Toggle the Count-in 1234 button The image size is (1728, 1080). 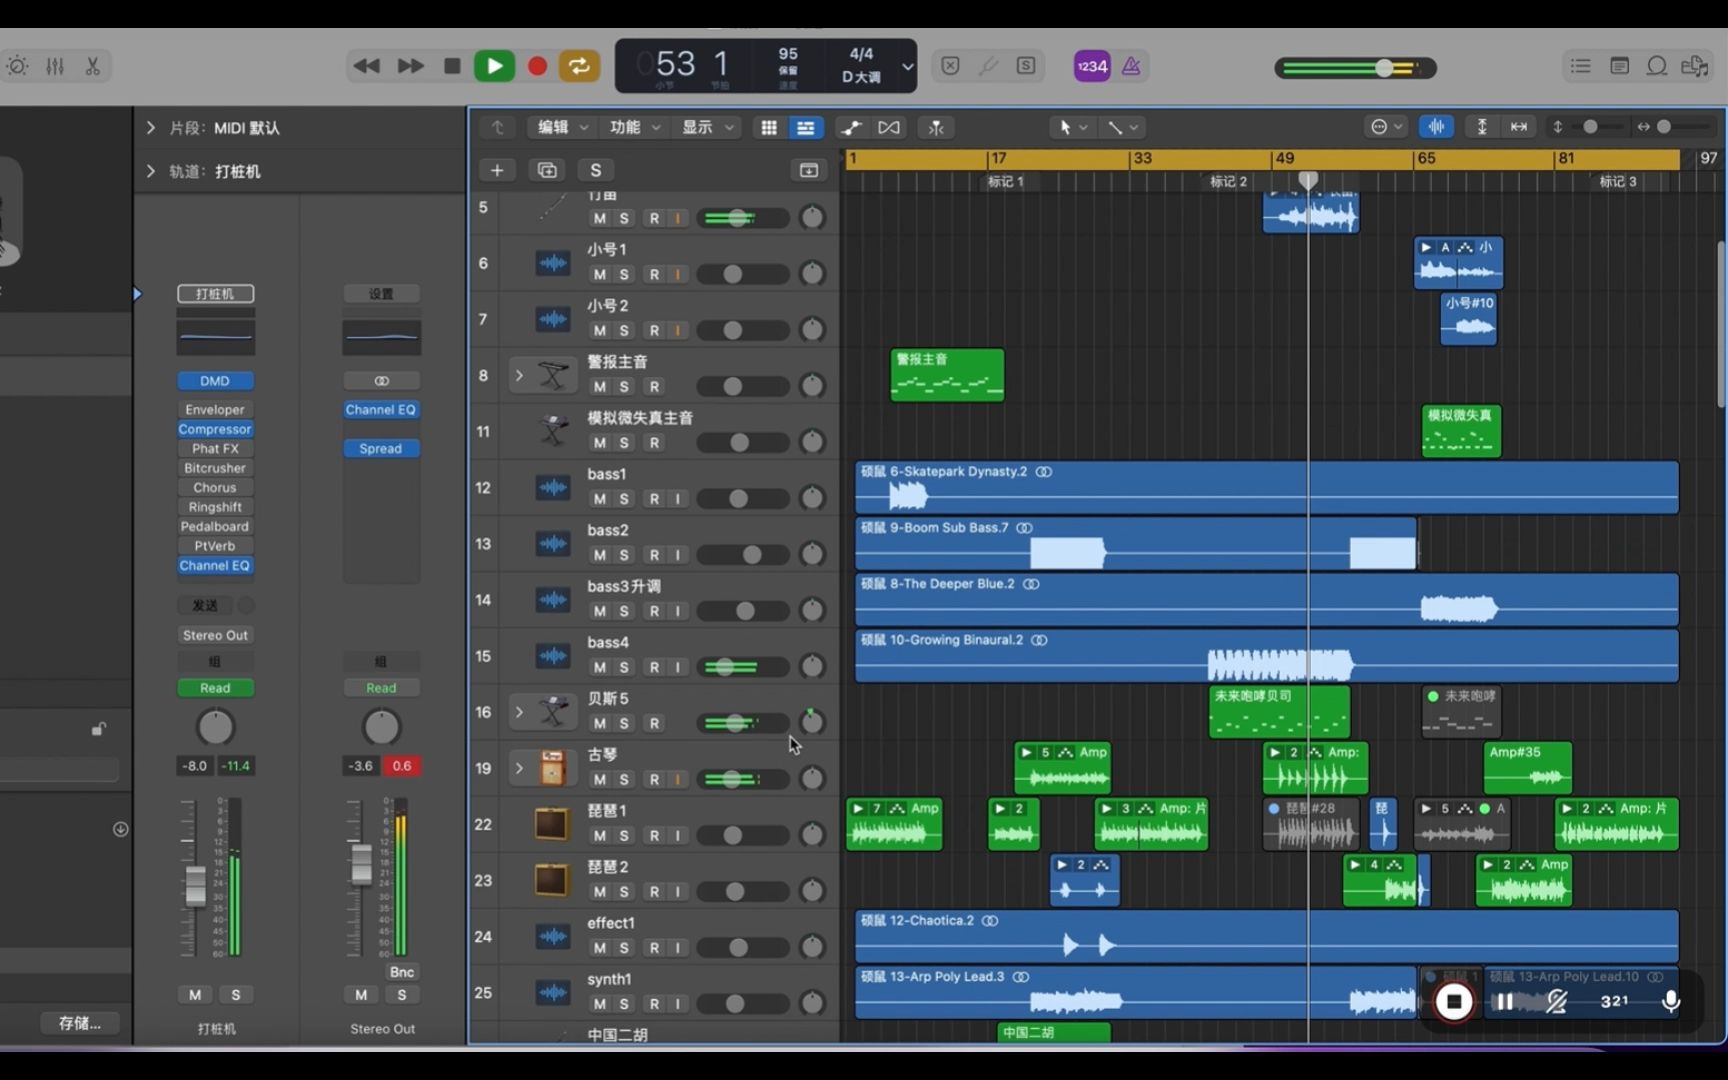click(x=1092, y=66)
